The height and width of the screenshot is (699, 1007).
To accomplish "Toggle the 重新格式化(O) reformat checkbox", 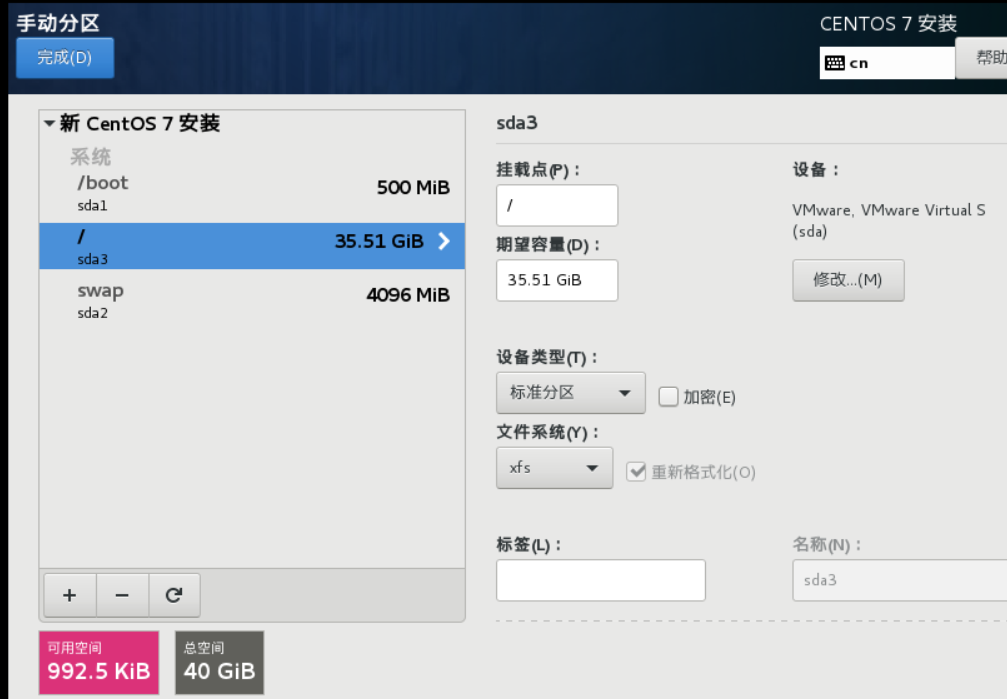I will [636, 472].
